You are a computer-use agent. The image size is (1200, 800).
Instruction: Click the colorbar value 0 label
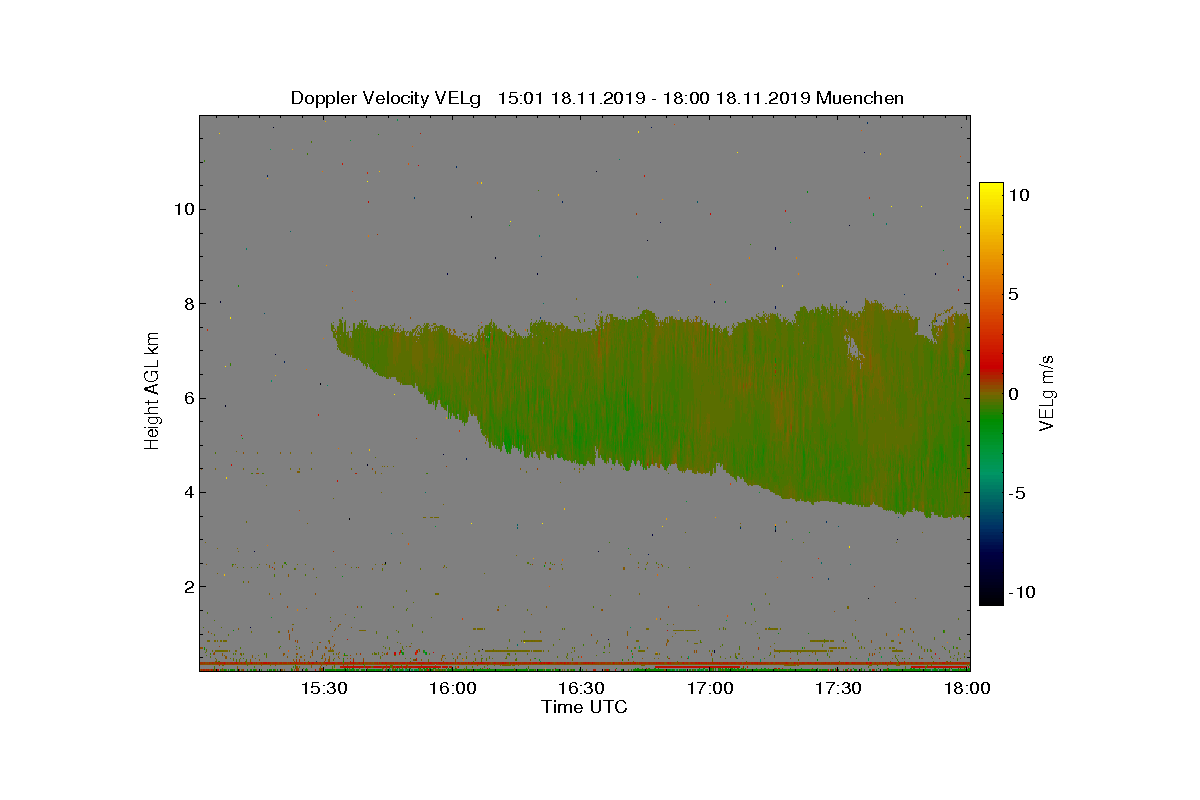coord(1013,394)
